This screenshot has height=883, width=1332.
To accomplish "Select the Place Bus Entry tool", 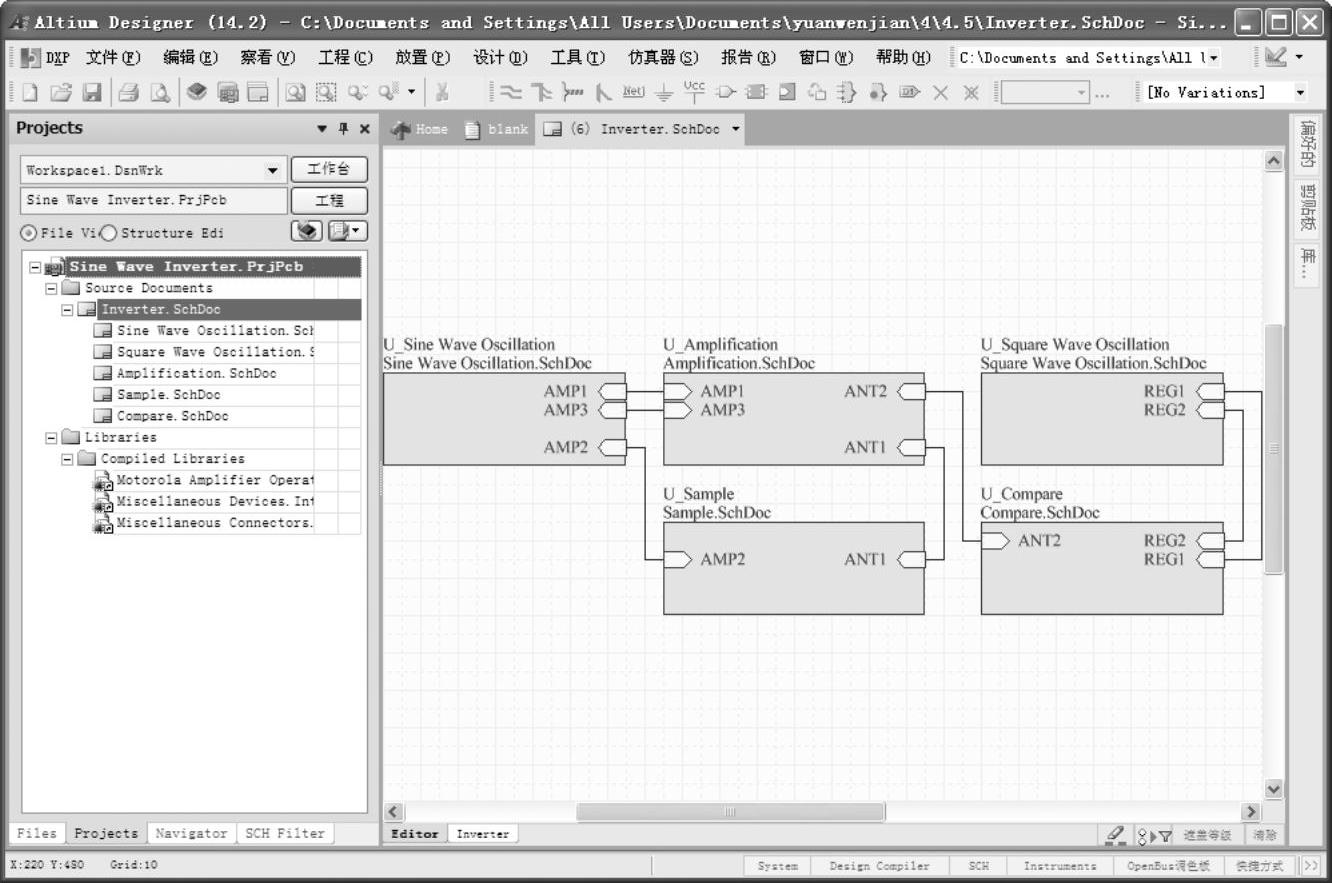I will 603,93.
